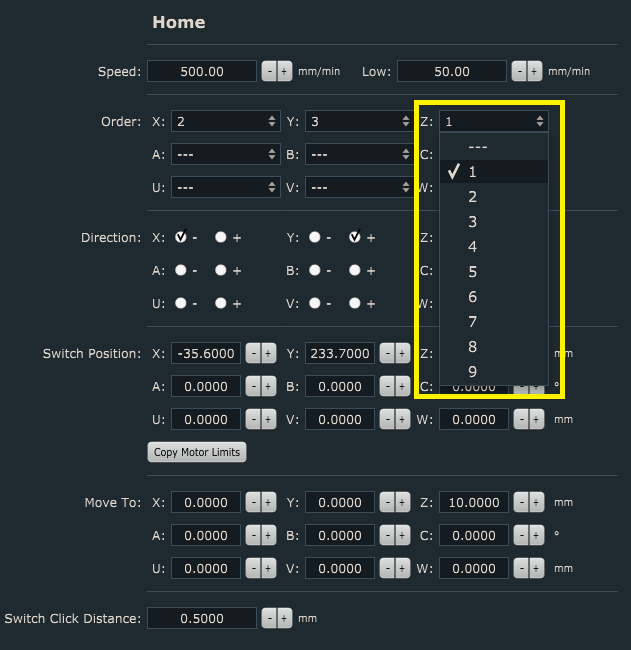Open the Order X dropdown

225,122
